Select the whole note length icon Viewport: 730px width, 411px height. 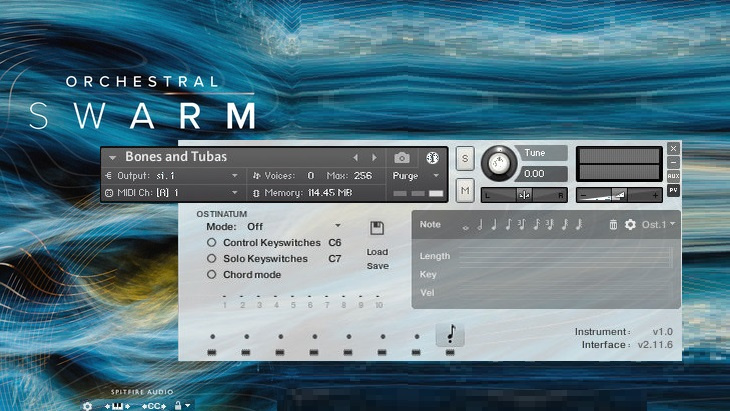click(x=466, y=227)
